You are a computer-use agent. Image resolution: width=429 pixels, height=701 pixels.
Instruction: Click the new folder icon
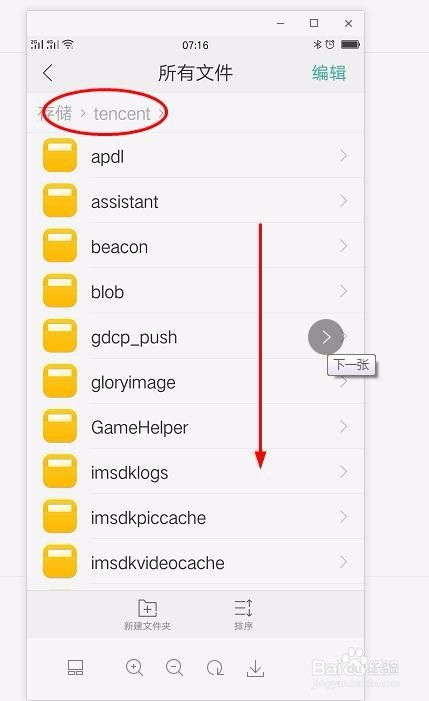(147, 608)
